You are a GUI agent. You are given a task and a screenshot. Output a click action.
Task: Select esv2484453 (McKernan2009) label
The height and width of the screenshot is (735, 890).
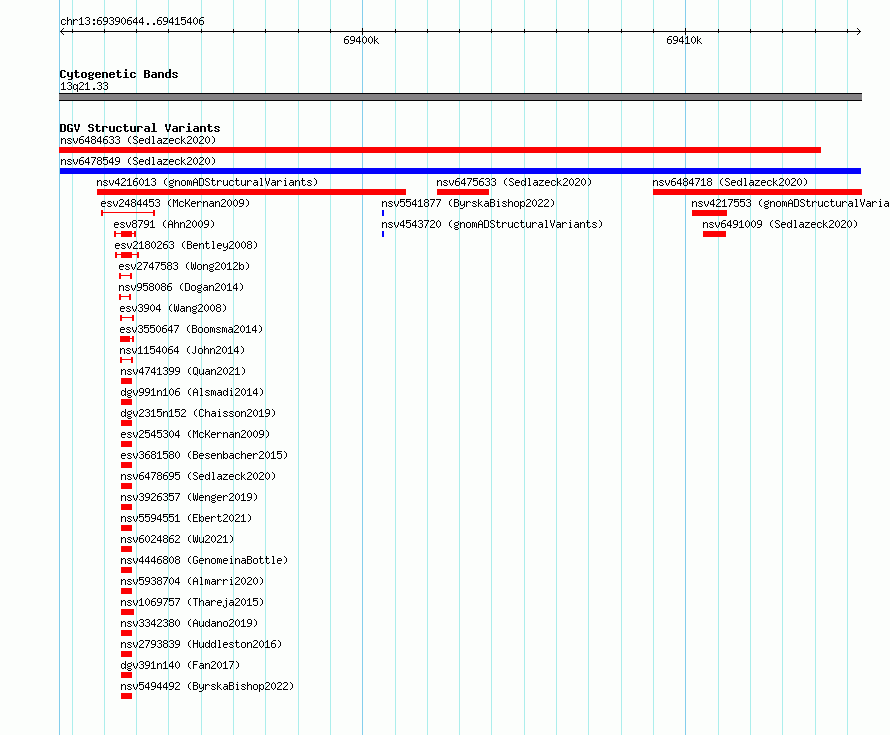pyautogui.click(x=175, y=203)
